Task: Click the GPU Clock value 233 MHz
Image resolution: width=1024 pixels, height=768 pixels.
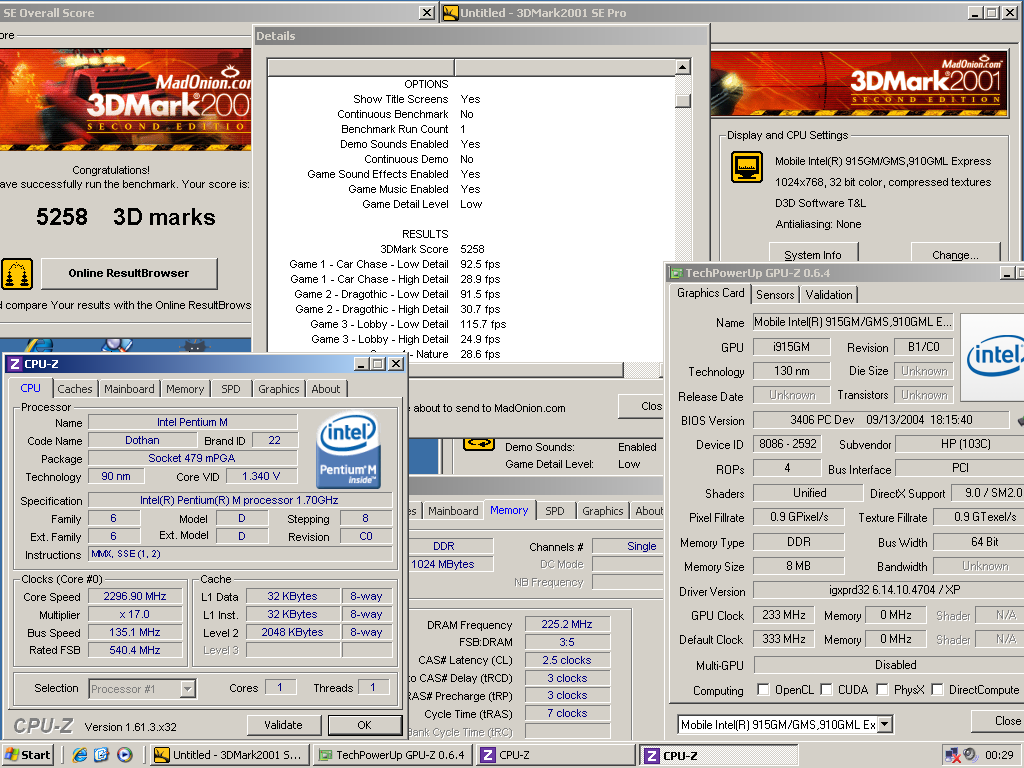Action: click(784, 615)
